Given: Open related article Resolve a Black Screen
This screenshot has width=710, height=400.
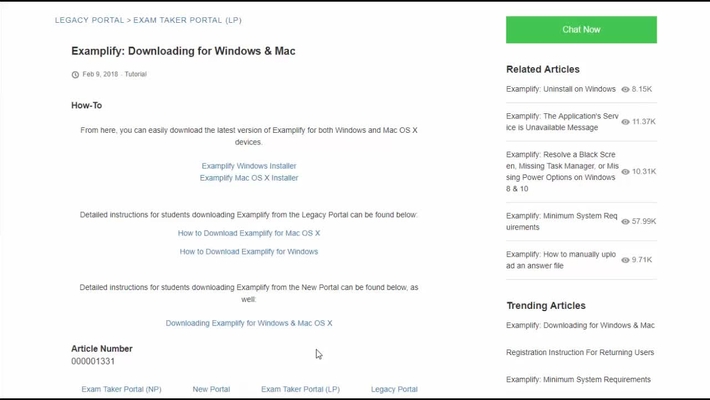Looking at the screenshot, I should pyautogui.click(x=562, y=172).
